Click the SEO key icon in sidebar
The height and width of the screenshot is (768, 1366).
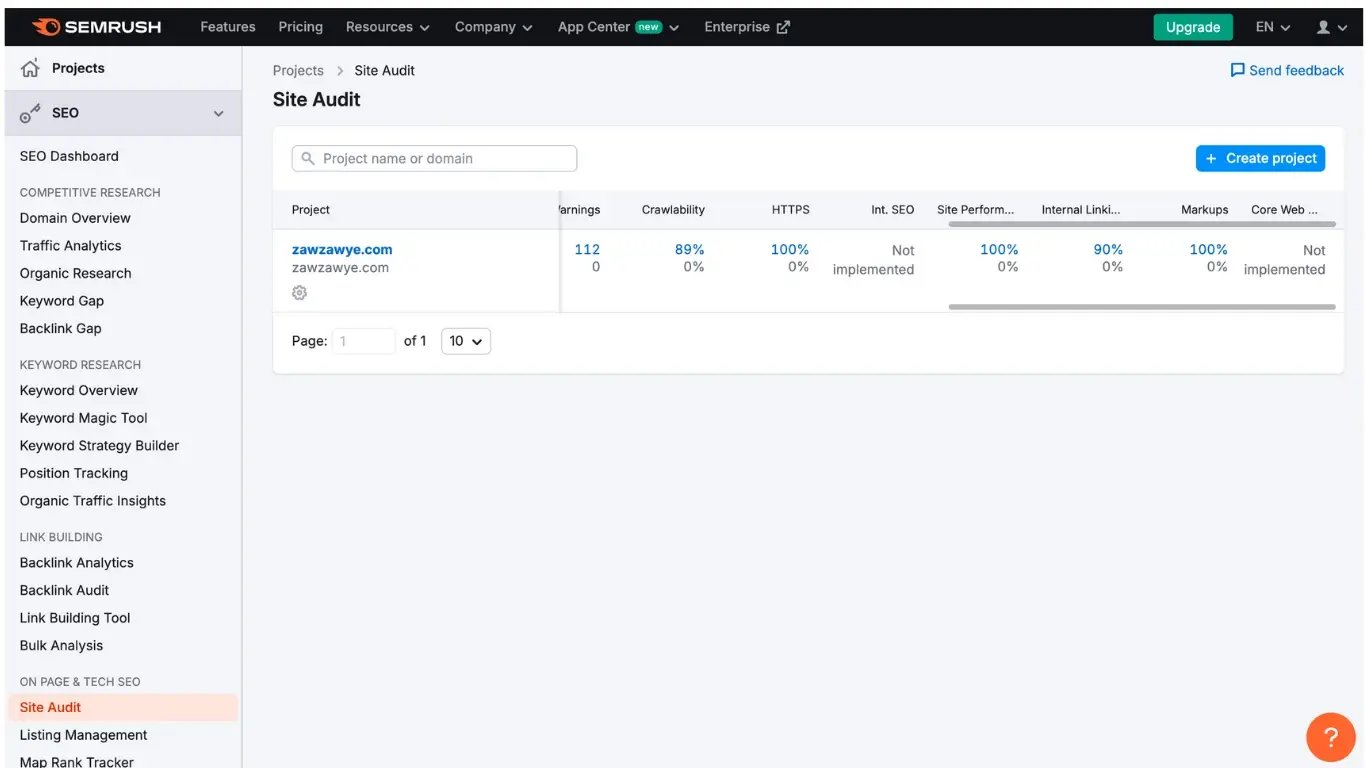click(31, 113)
